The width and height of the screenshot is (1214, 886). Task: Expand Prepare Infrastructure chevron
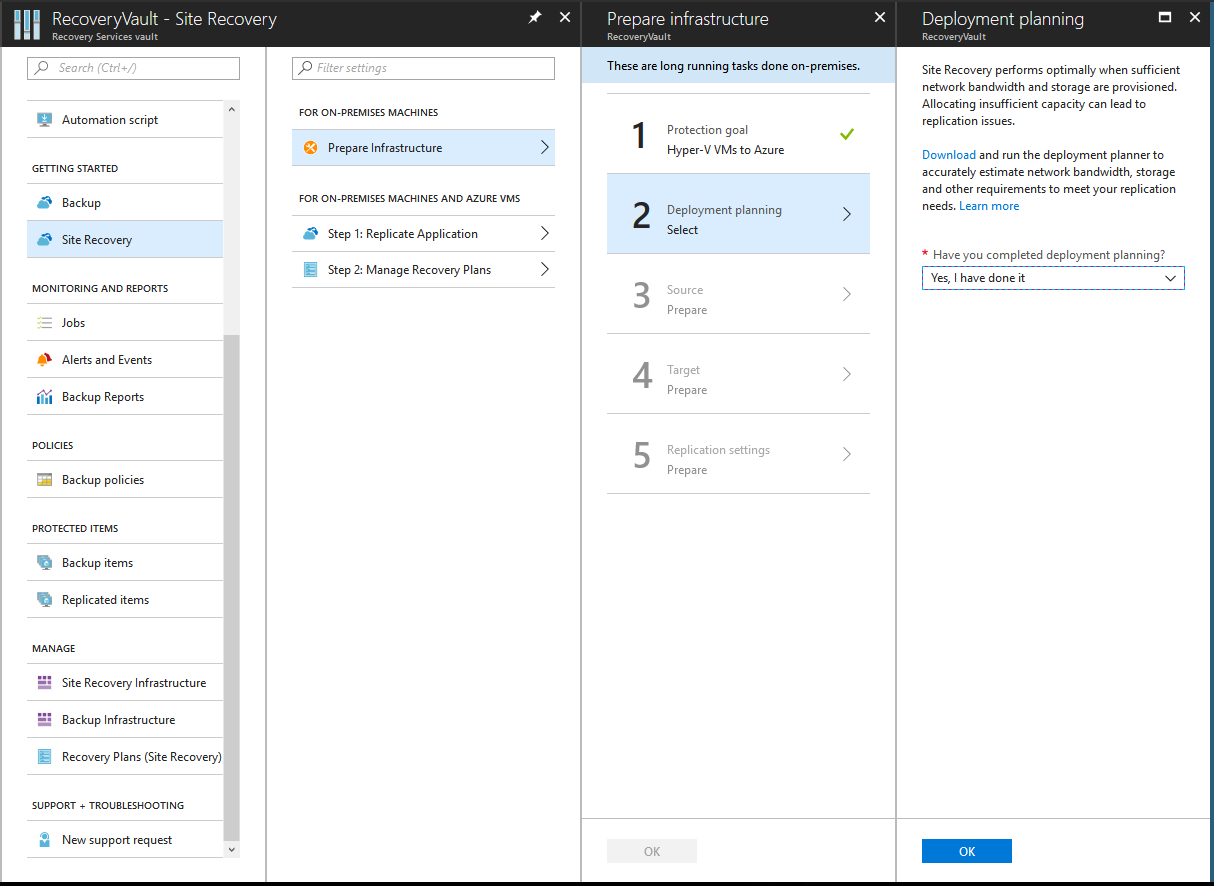click(544, 148)
